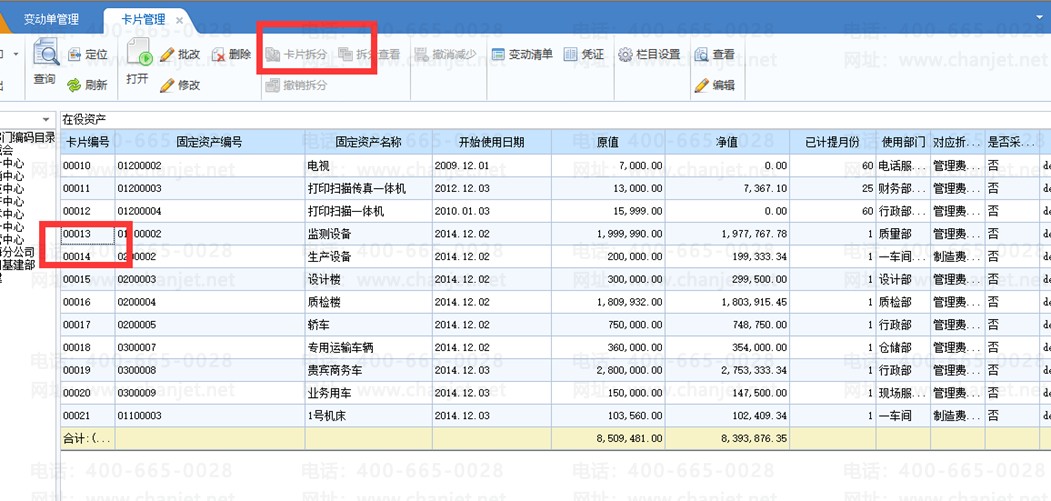Click the 编辑 edit pencil icon
This screenshot has width=1051, height=501.
pos(701,85)
